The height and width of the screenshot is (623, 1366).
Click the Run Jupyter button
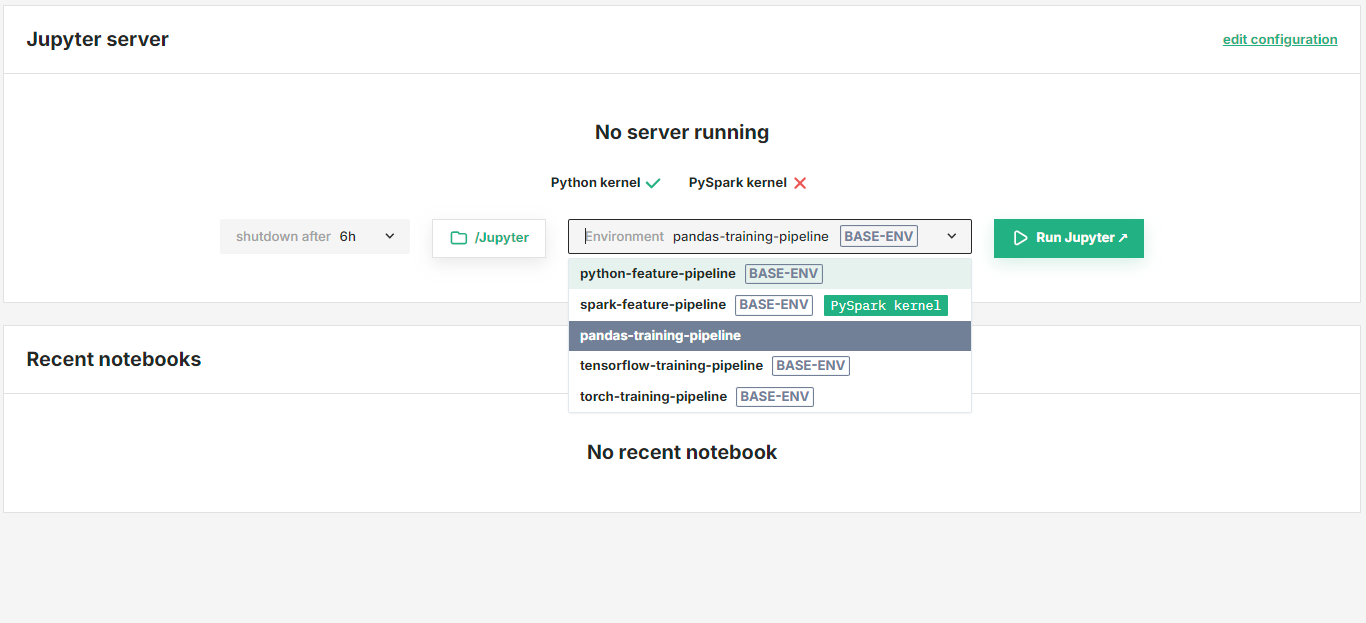[x=1068, y=238]
